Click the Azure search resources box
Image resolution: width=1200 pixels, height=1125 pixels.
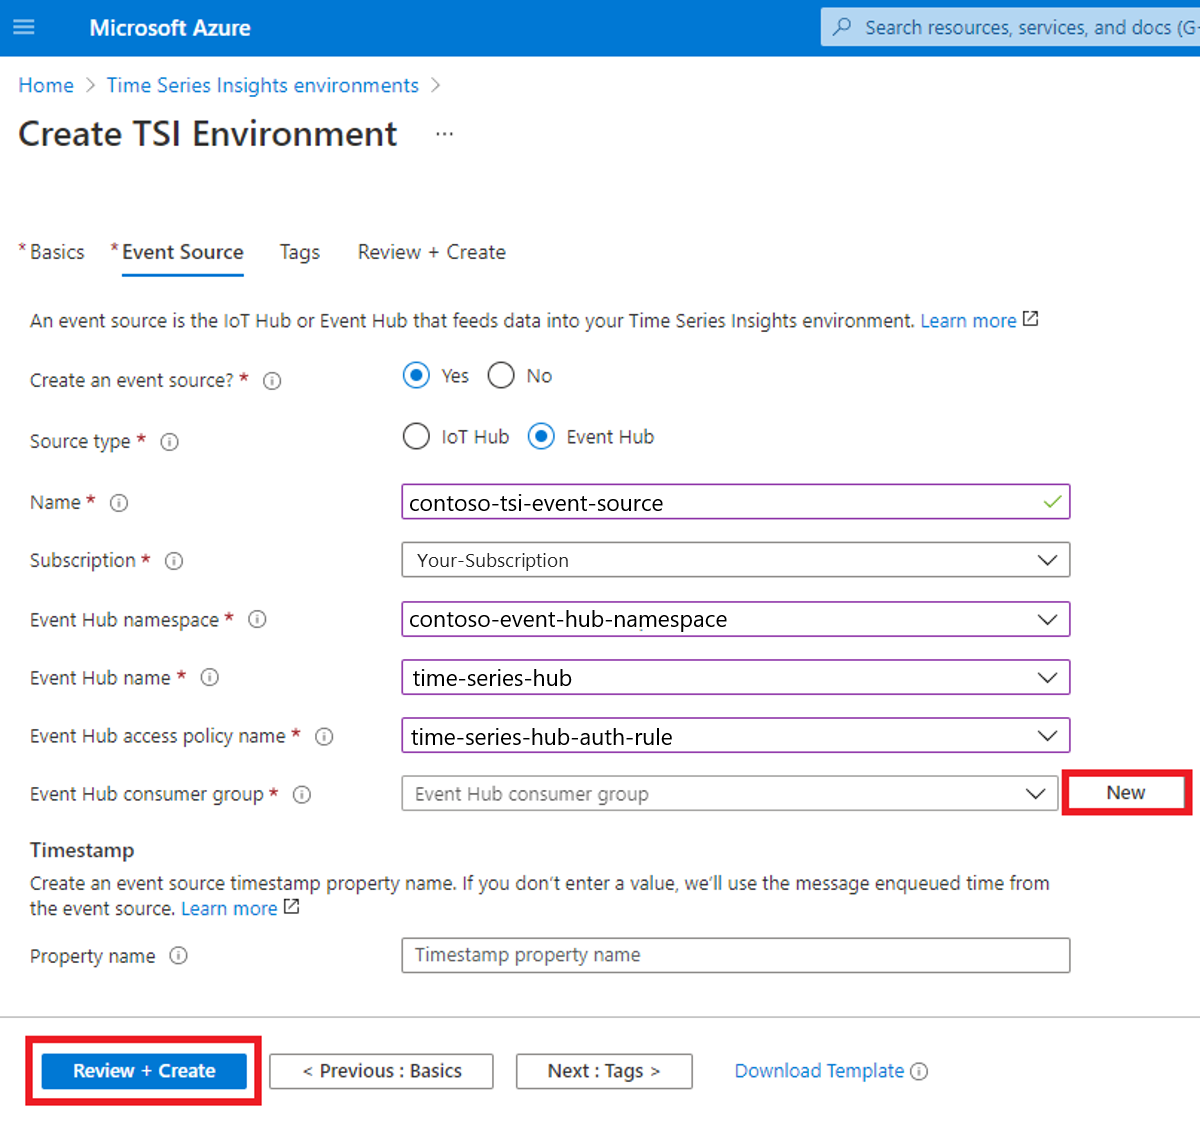pyautogui.click(x=1010, y=27)
